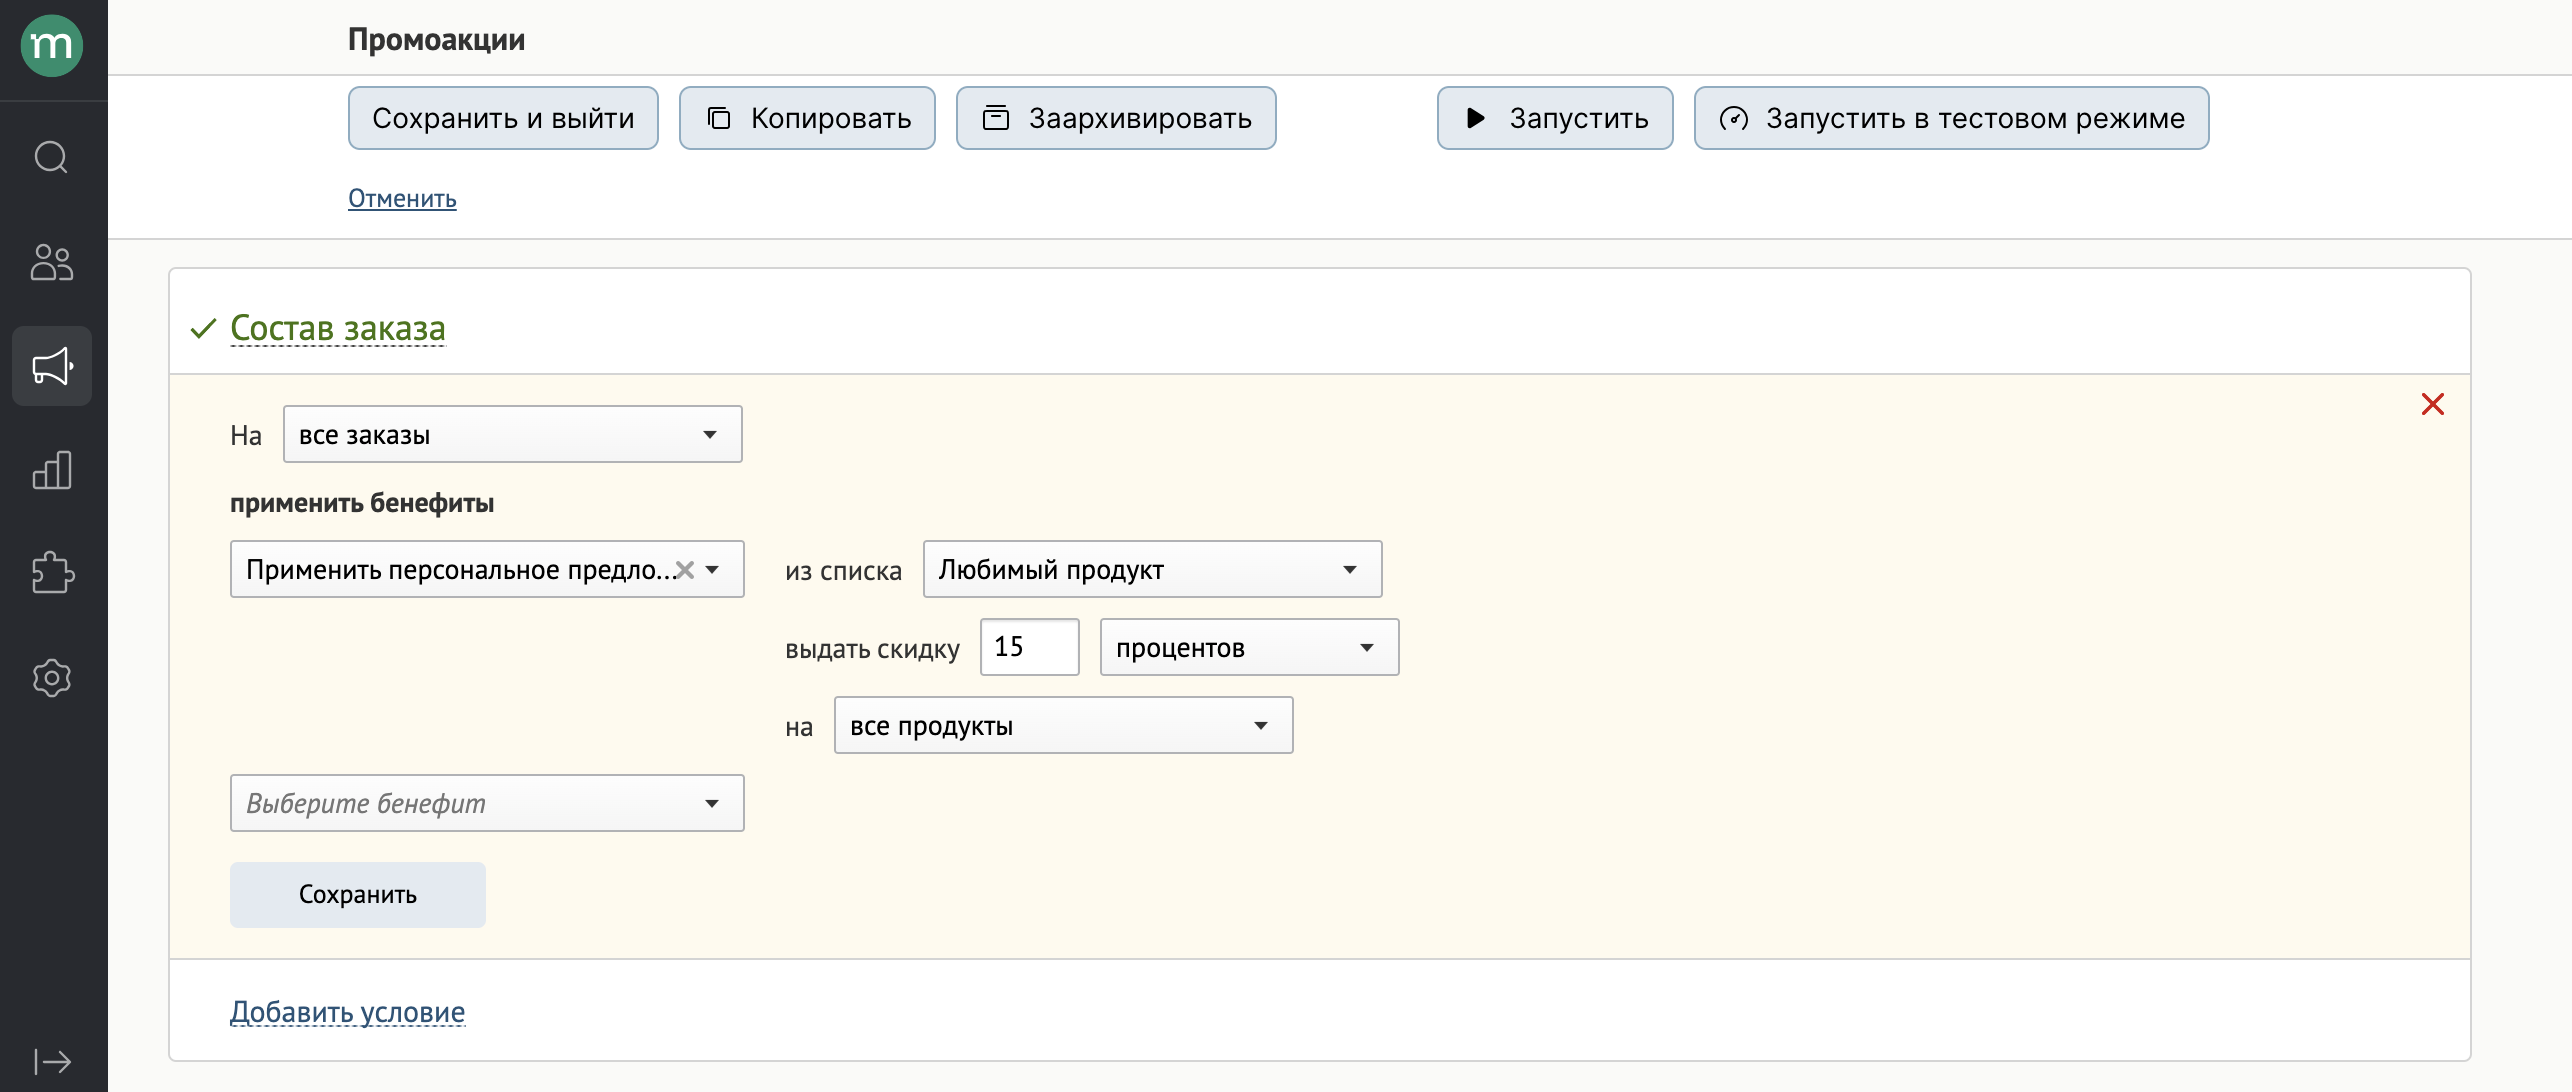This screenshot has width=2572, height=1092.
Task: Click the Копировать button
Action: click(807, 118)
